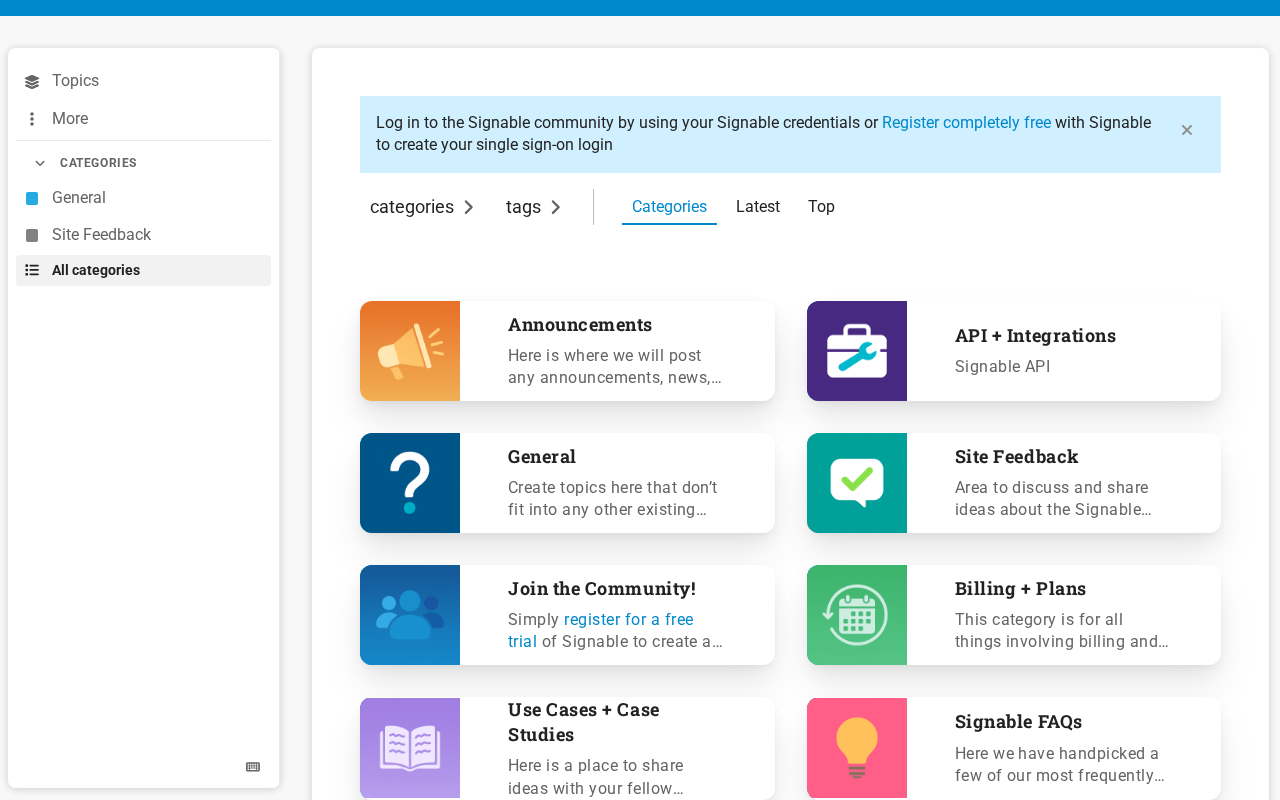The image size is (1280, 800).
Task: Click the 'Signable API' description text
Action: (x=1002, y=367)
